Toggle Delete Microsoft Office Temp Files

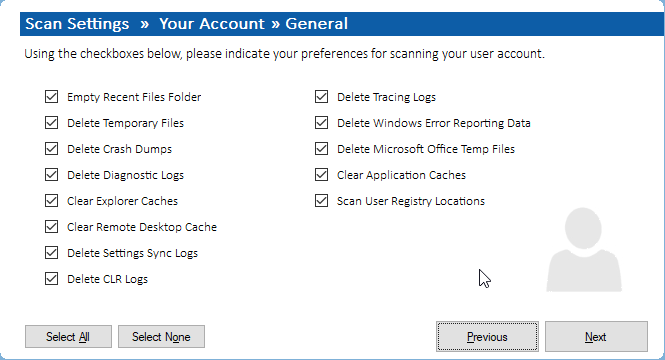tap(321, 149)
